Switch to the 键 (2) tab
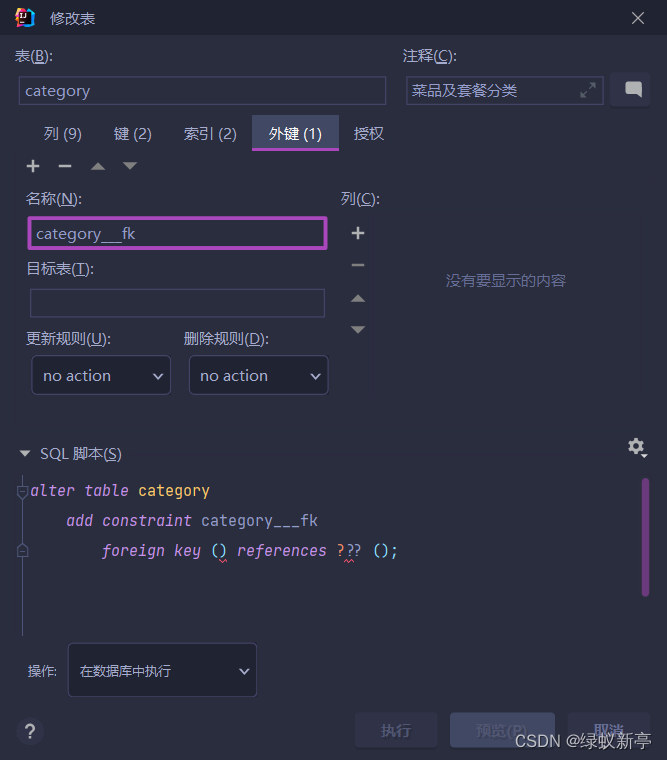The height and width of the screenshot is (760, 667). pyautogui.click(x=133, y=134)
